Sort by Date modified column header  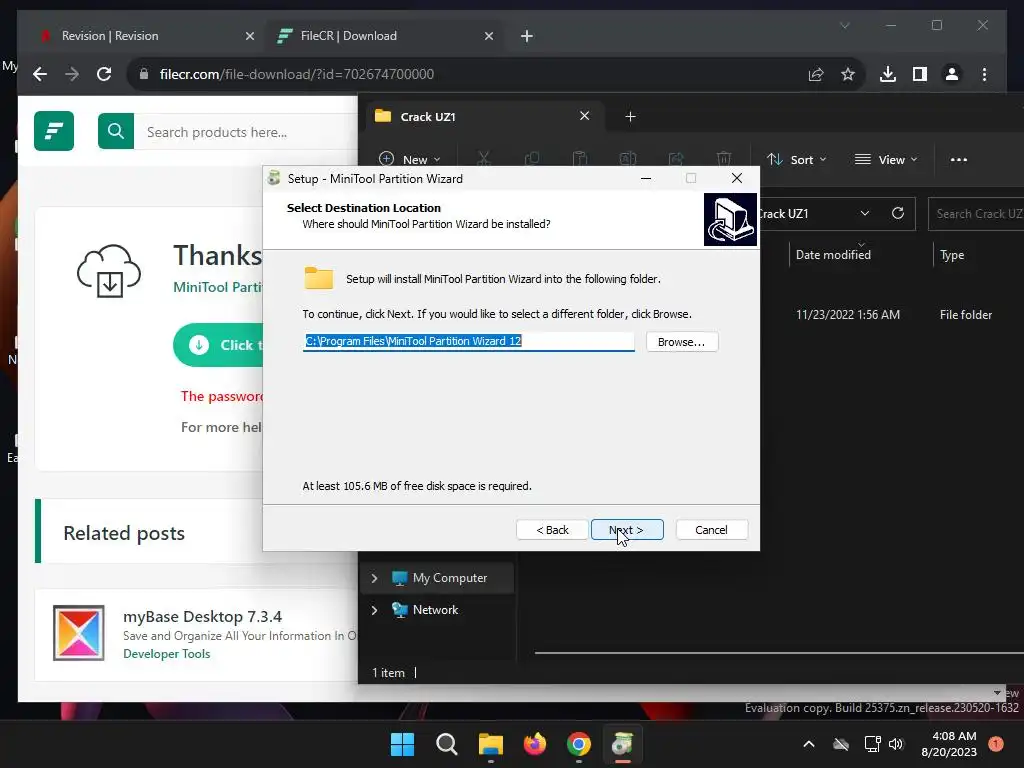point(833,255)
